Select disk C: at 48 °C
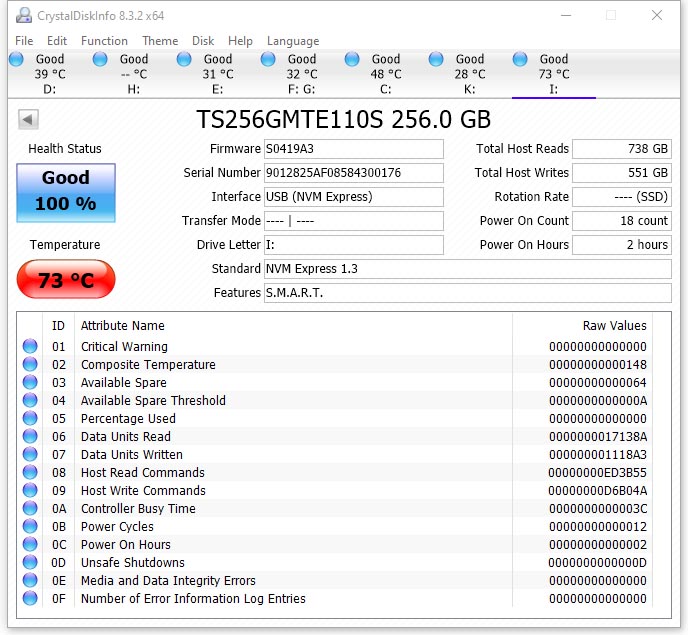This screenshot has height=635, width=688. [x=386, y=74]
